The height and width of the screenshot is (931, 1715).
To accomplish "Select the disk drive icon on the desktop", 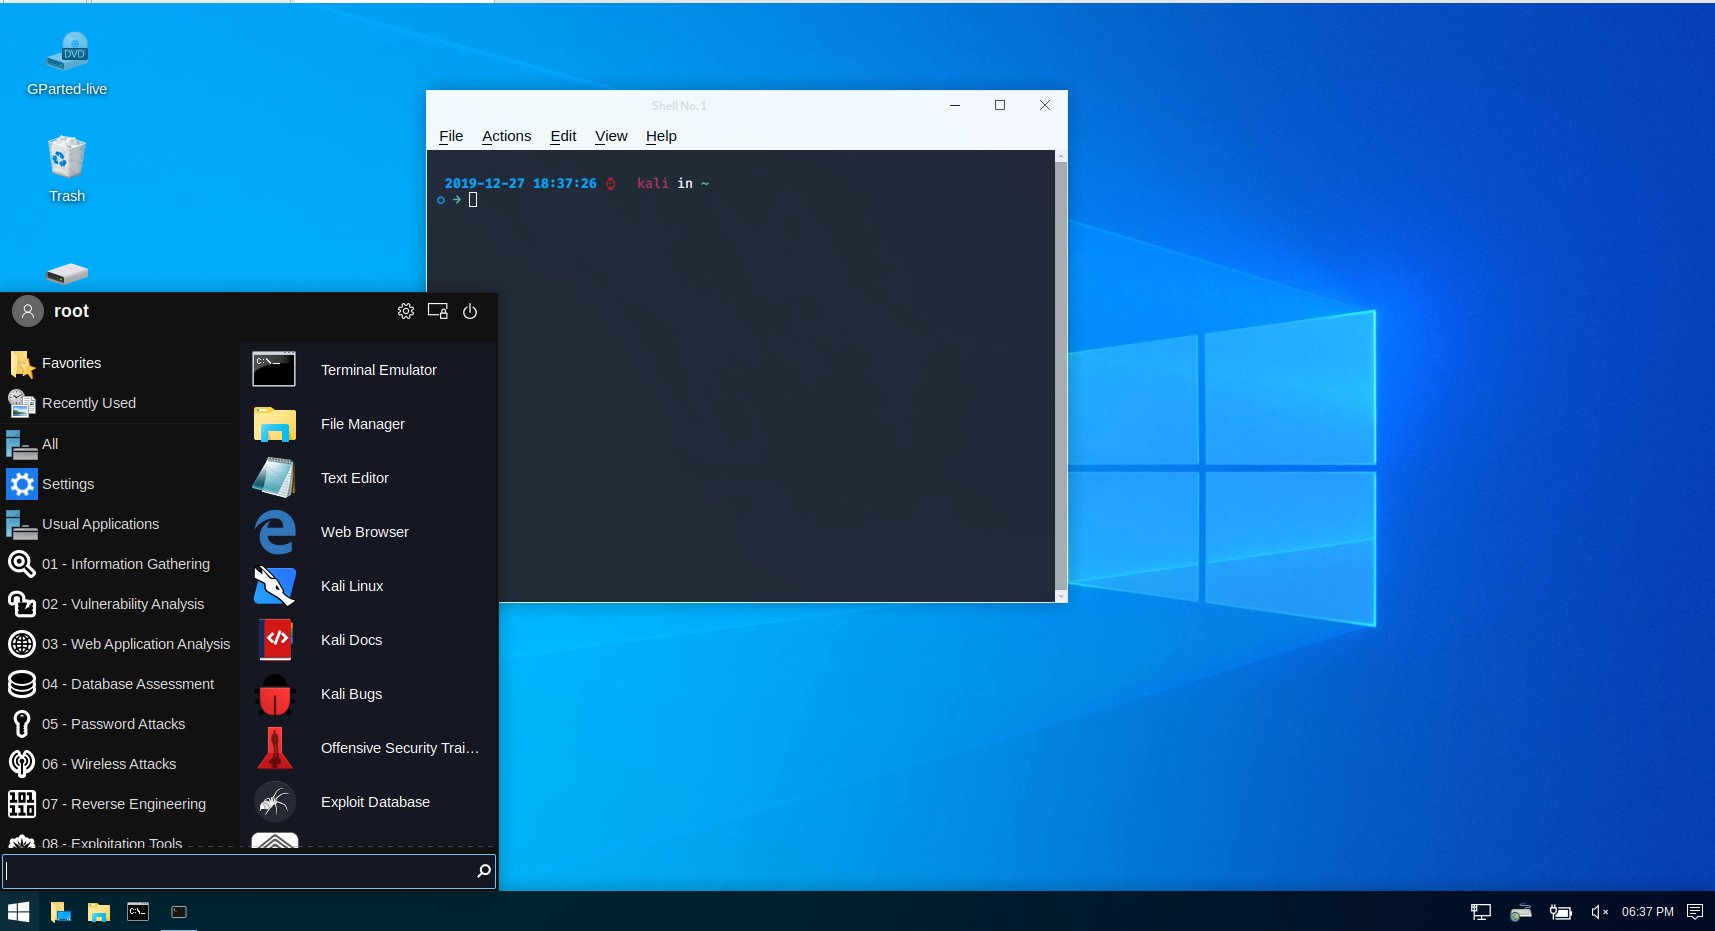I will tap(67, 273).
